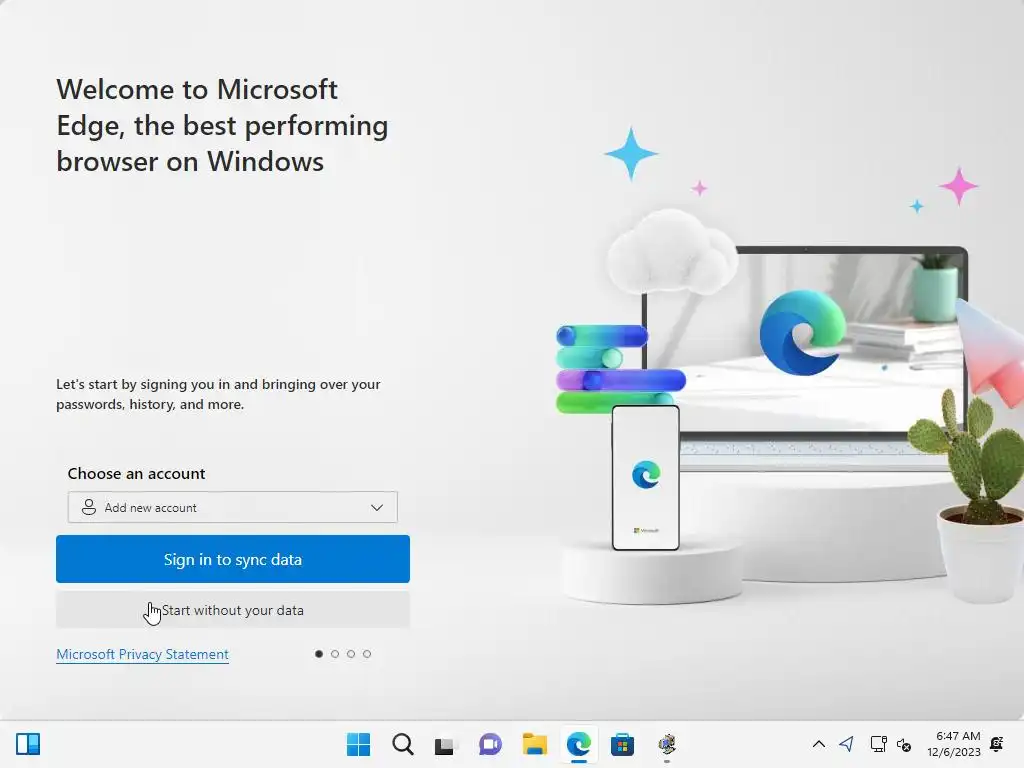This screenshot has height=768, width=1024.
Task: Open the Microsoft Privacy Statement link
Action: click(142, 654)
